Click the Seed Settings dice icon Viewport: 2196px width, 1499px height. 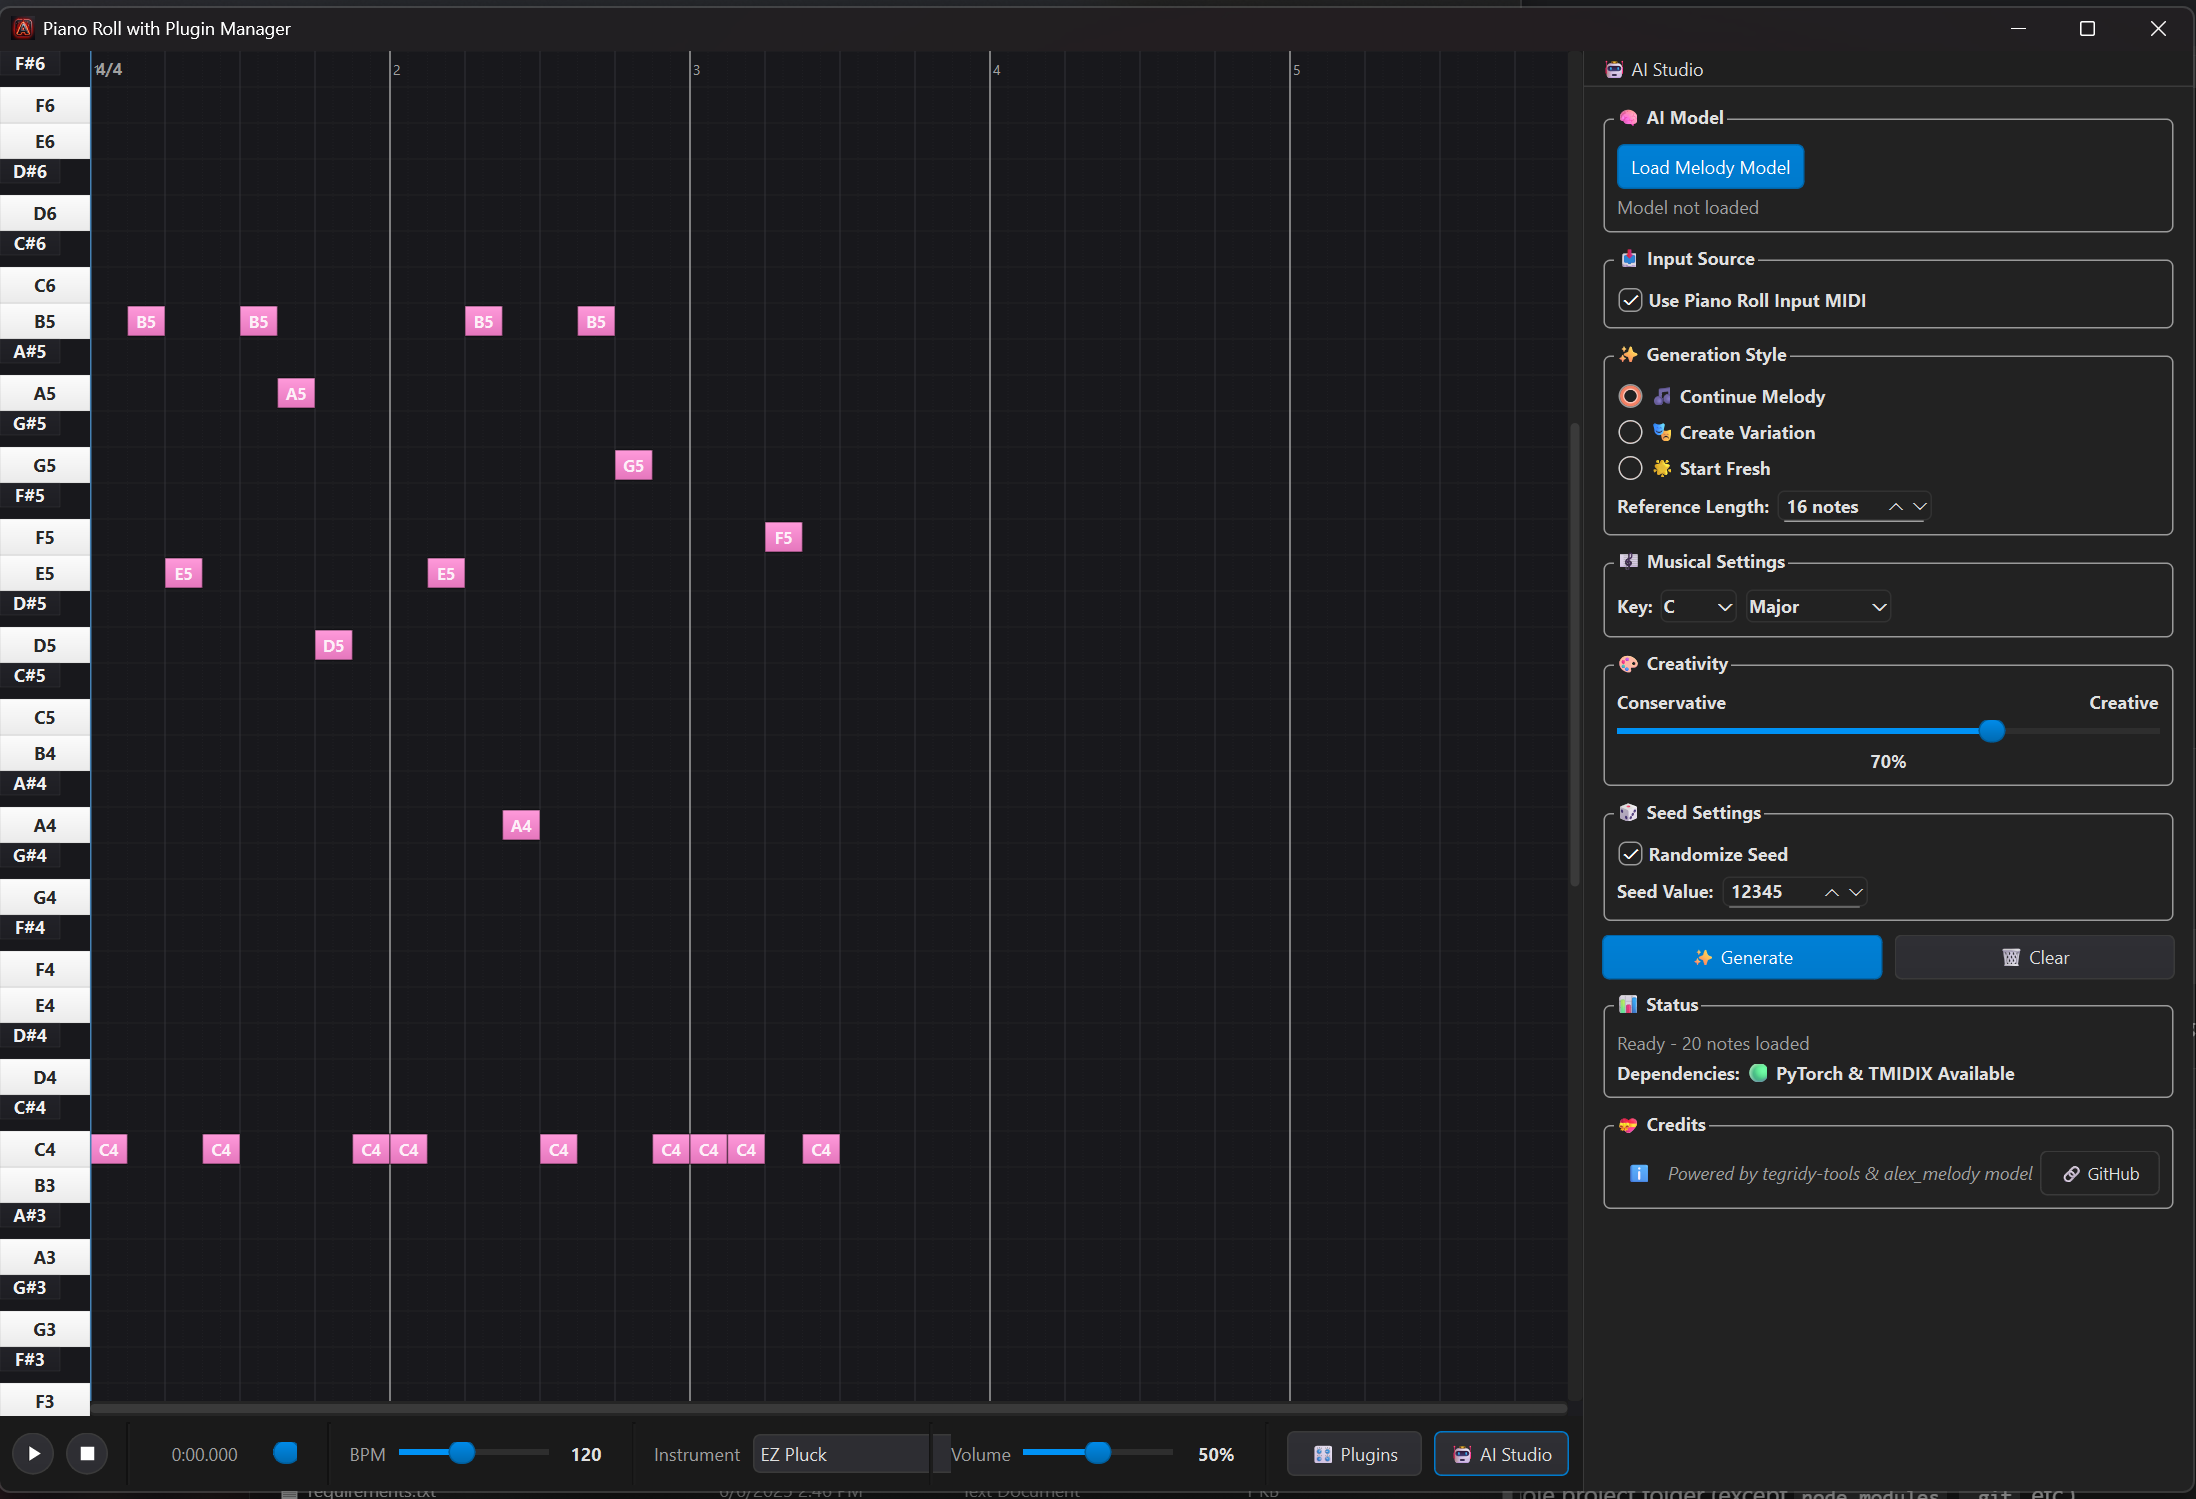click(1628, 812)
